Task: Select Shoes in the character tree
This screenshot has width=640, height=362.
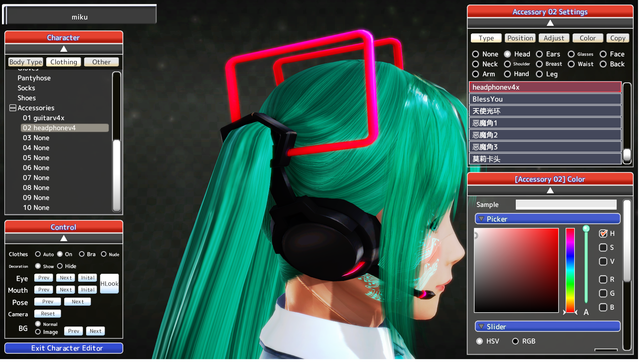Action: point(27,98)
